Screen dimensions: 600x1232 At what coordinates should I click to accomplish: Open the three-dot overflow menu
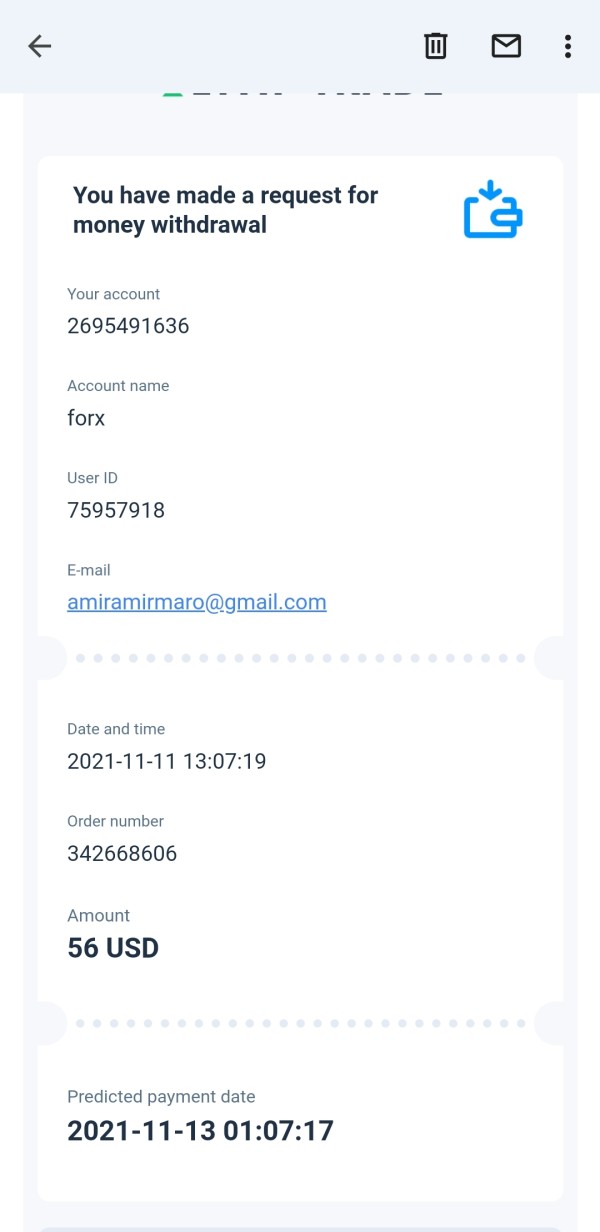(x=567, y=46)
